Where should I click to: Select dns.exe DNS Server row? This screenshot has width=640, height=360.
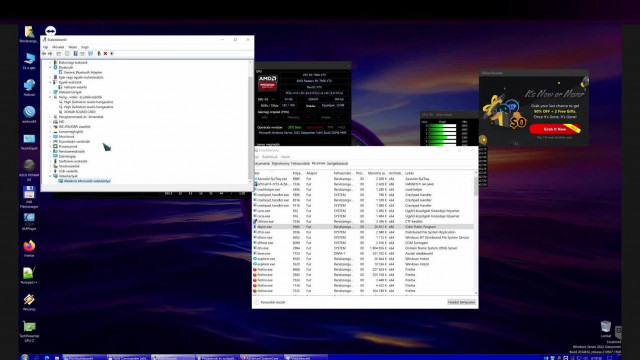coord(363,248)
